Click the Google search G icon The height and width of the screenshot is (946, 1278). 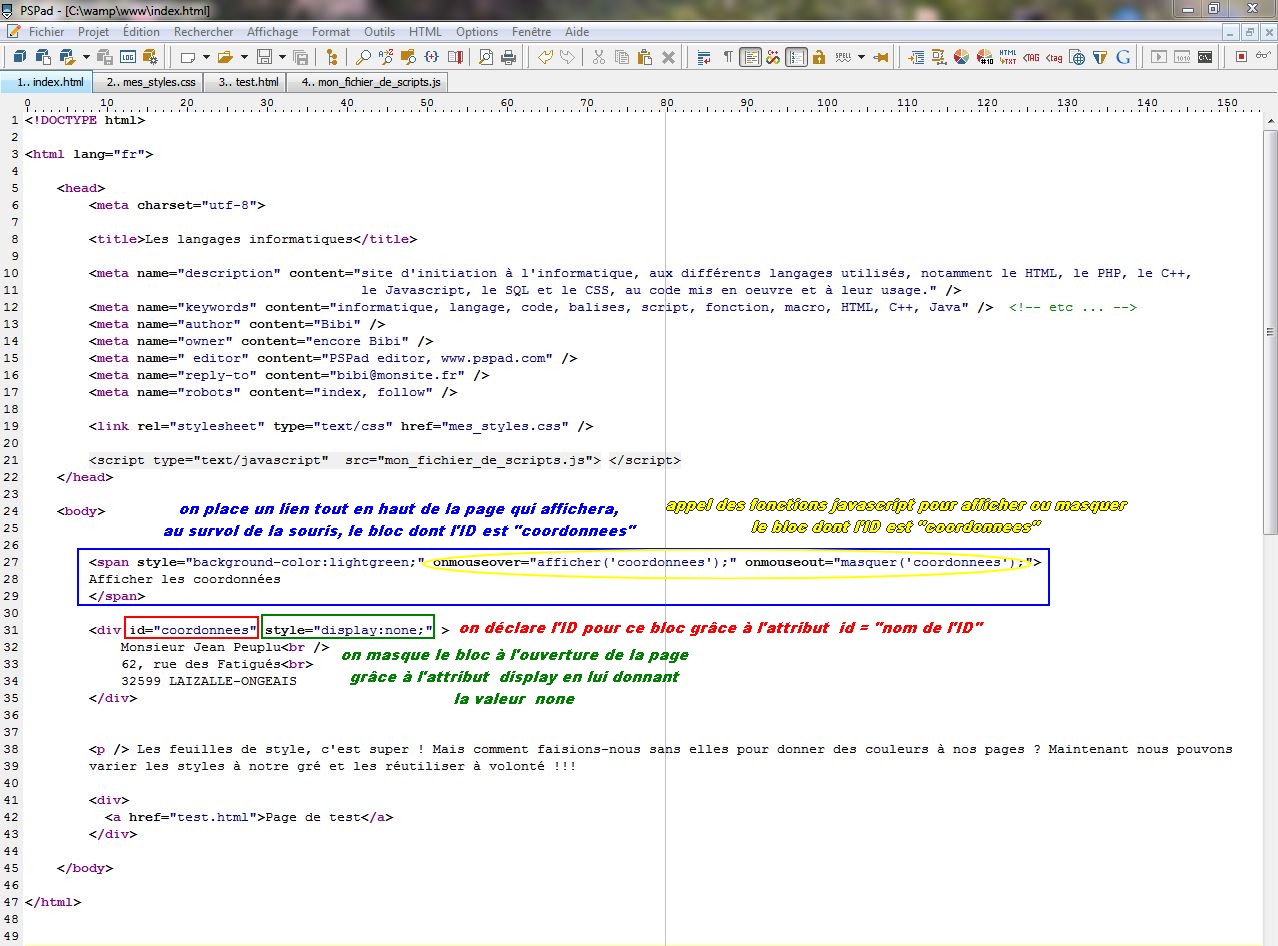[1123, 57]
